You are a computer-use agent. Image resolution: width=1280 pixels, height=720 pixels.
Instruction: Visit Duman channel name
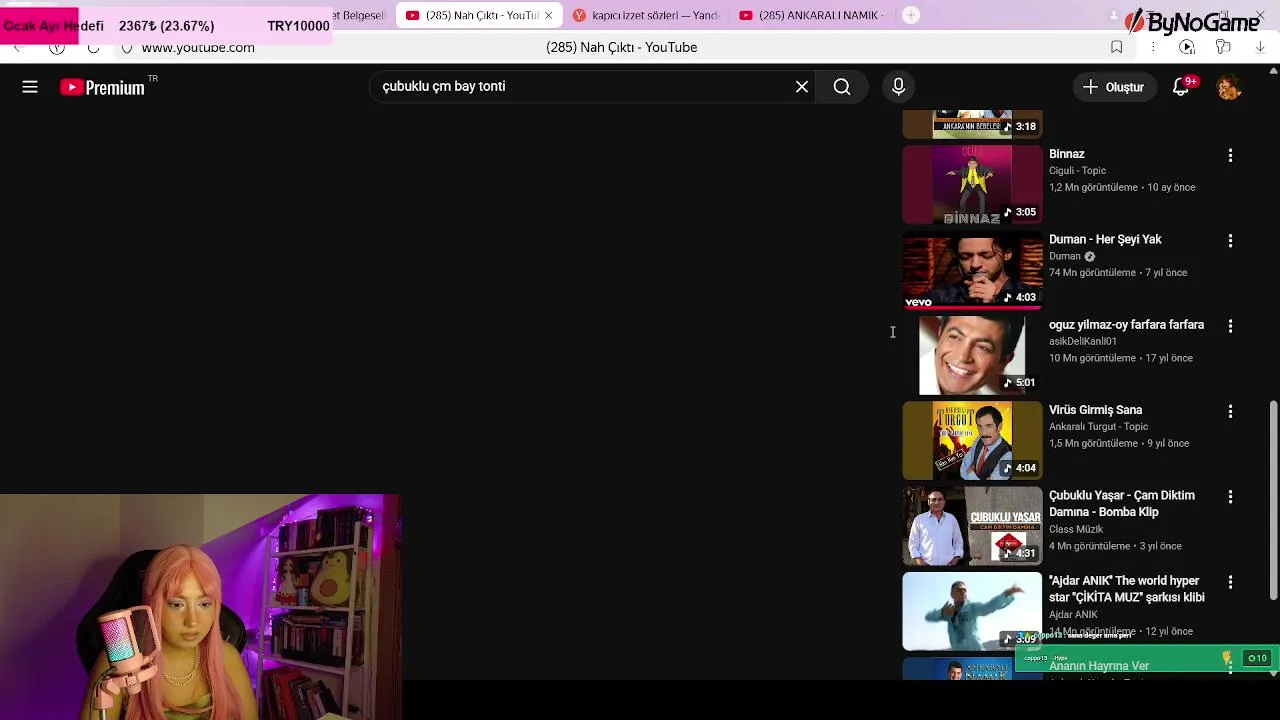click(1065, 256)
